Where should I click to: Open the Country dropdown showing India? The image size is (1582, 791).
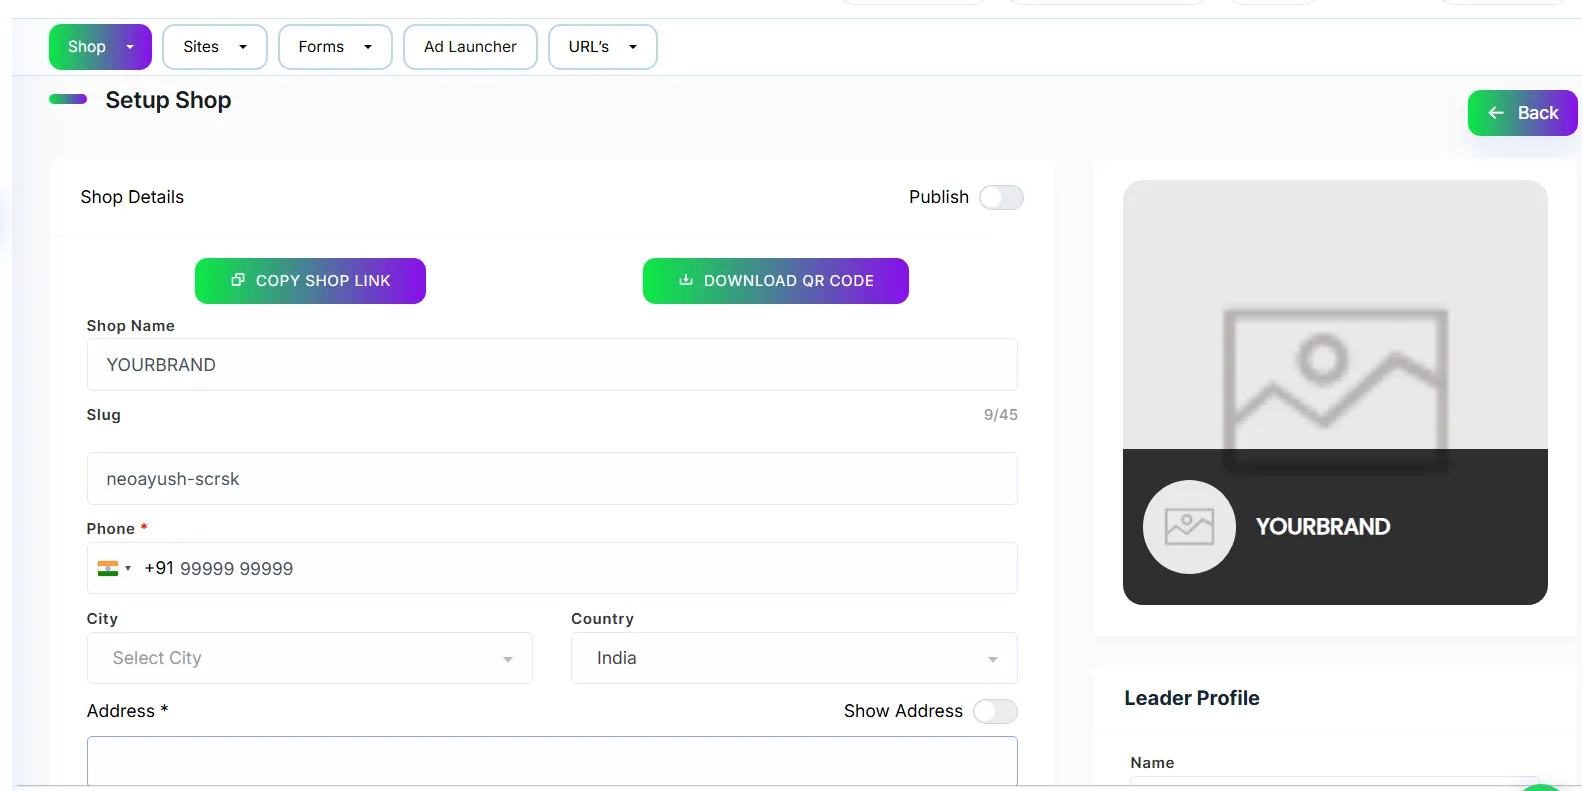click(x=794, y=658)
